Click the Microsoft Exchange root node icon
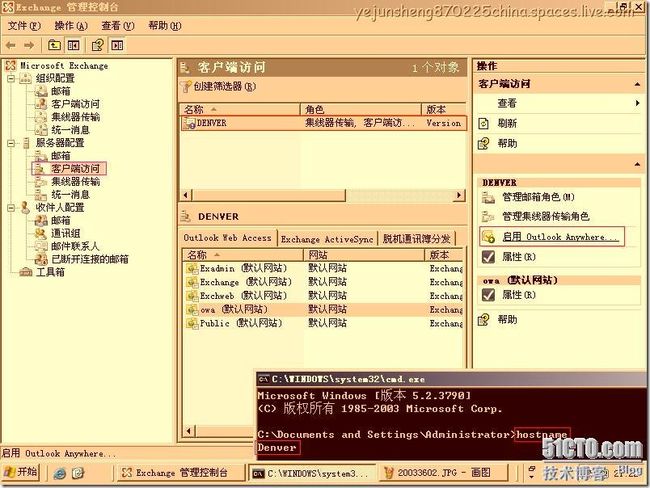Screen dimensions: 650x488 click(11, 66)
